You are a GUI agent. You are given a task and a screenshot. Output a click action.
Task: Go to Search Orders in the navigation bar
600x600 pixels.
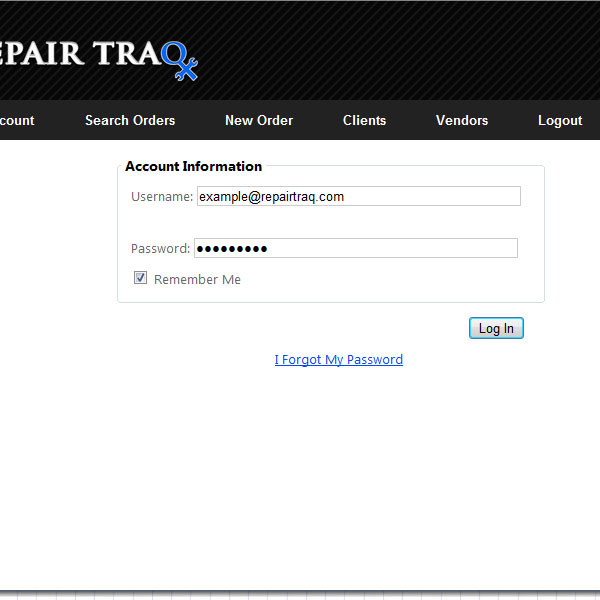click(x=130, y=120)
